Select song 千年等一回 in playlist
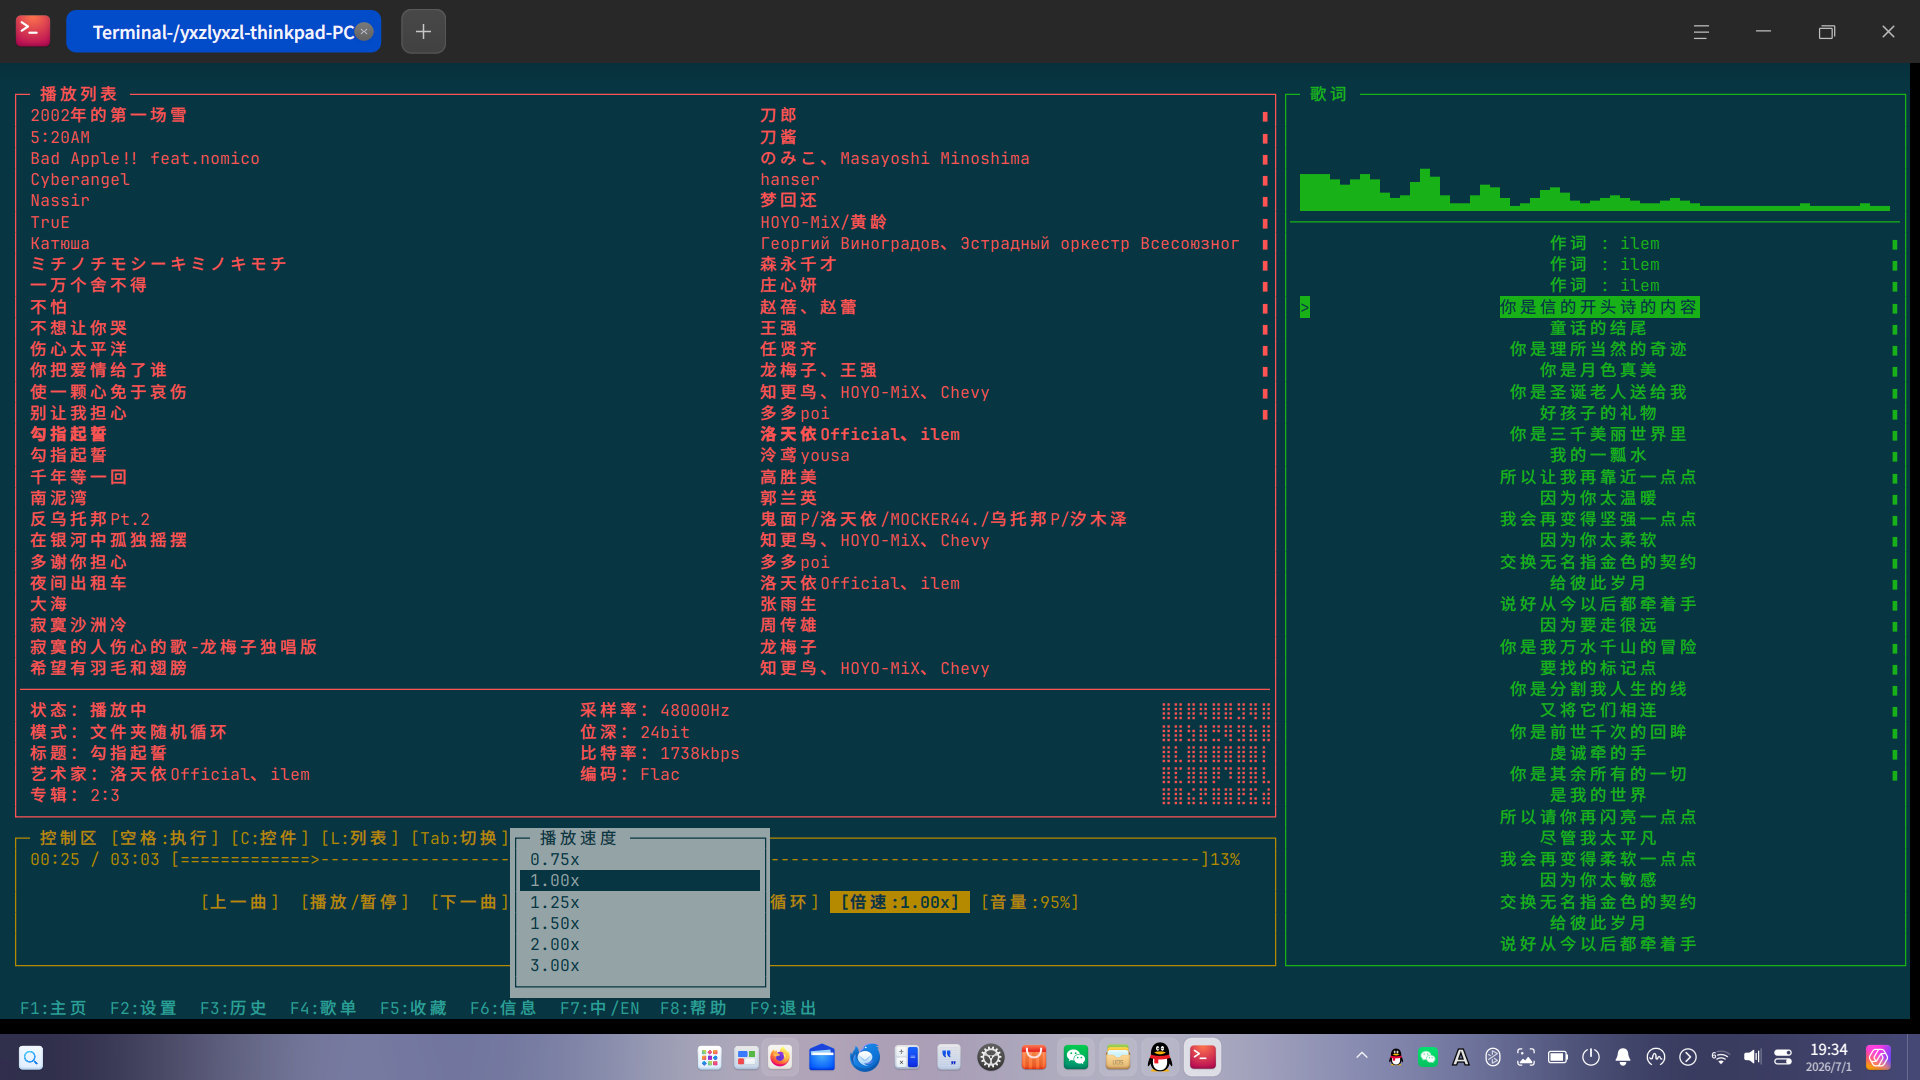The width and height of the screenshot is (1920, 1080). (x=78, y=477)
